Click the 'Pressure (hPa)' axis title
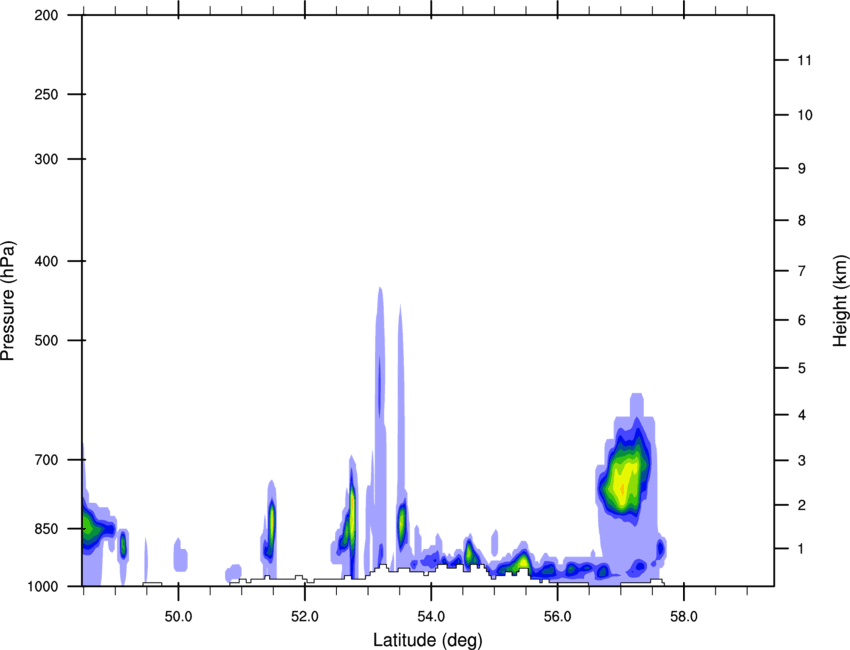The height and width of the screenshot is (650, 850). tap(8, 301)
